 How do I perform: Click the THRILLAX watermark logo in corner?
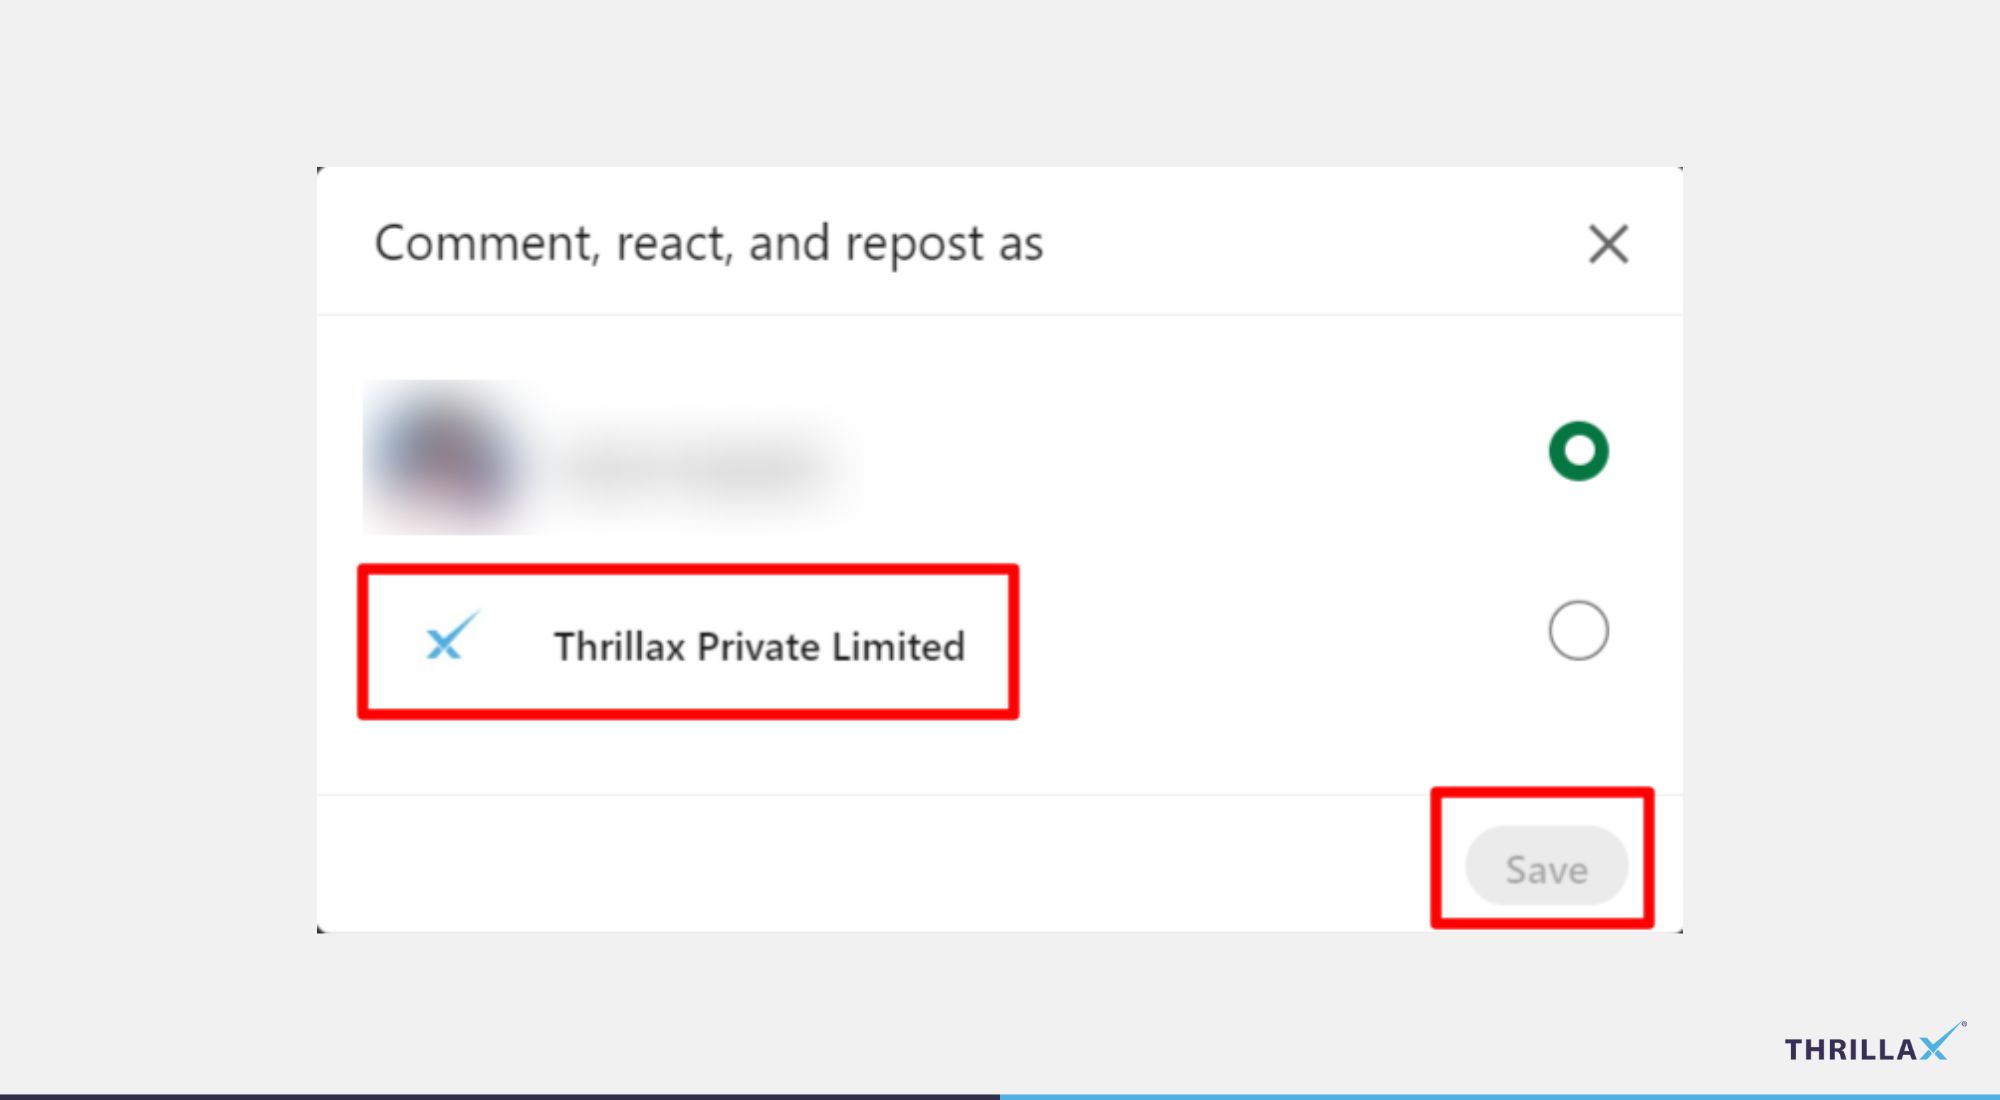[1875, 1043]
